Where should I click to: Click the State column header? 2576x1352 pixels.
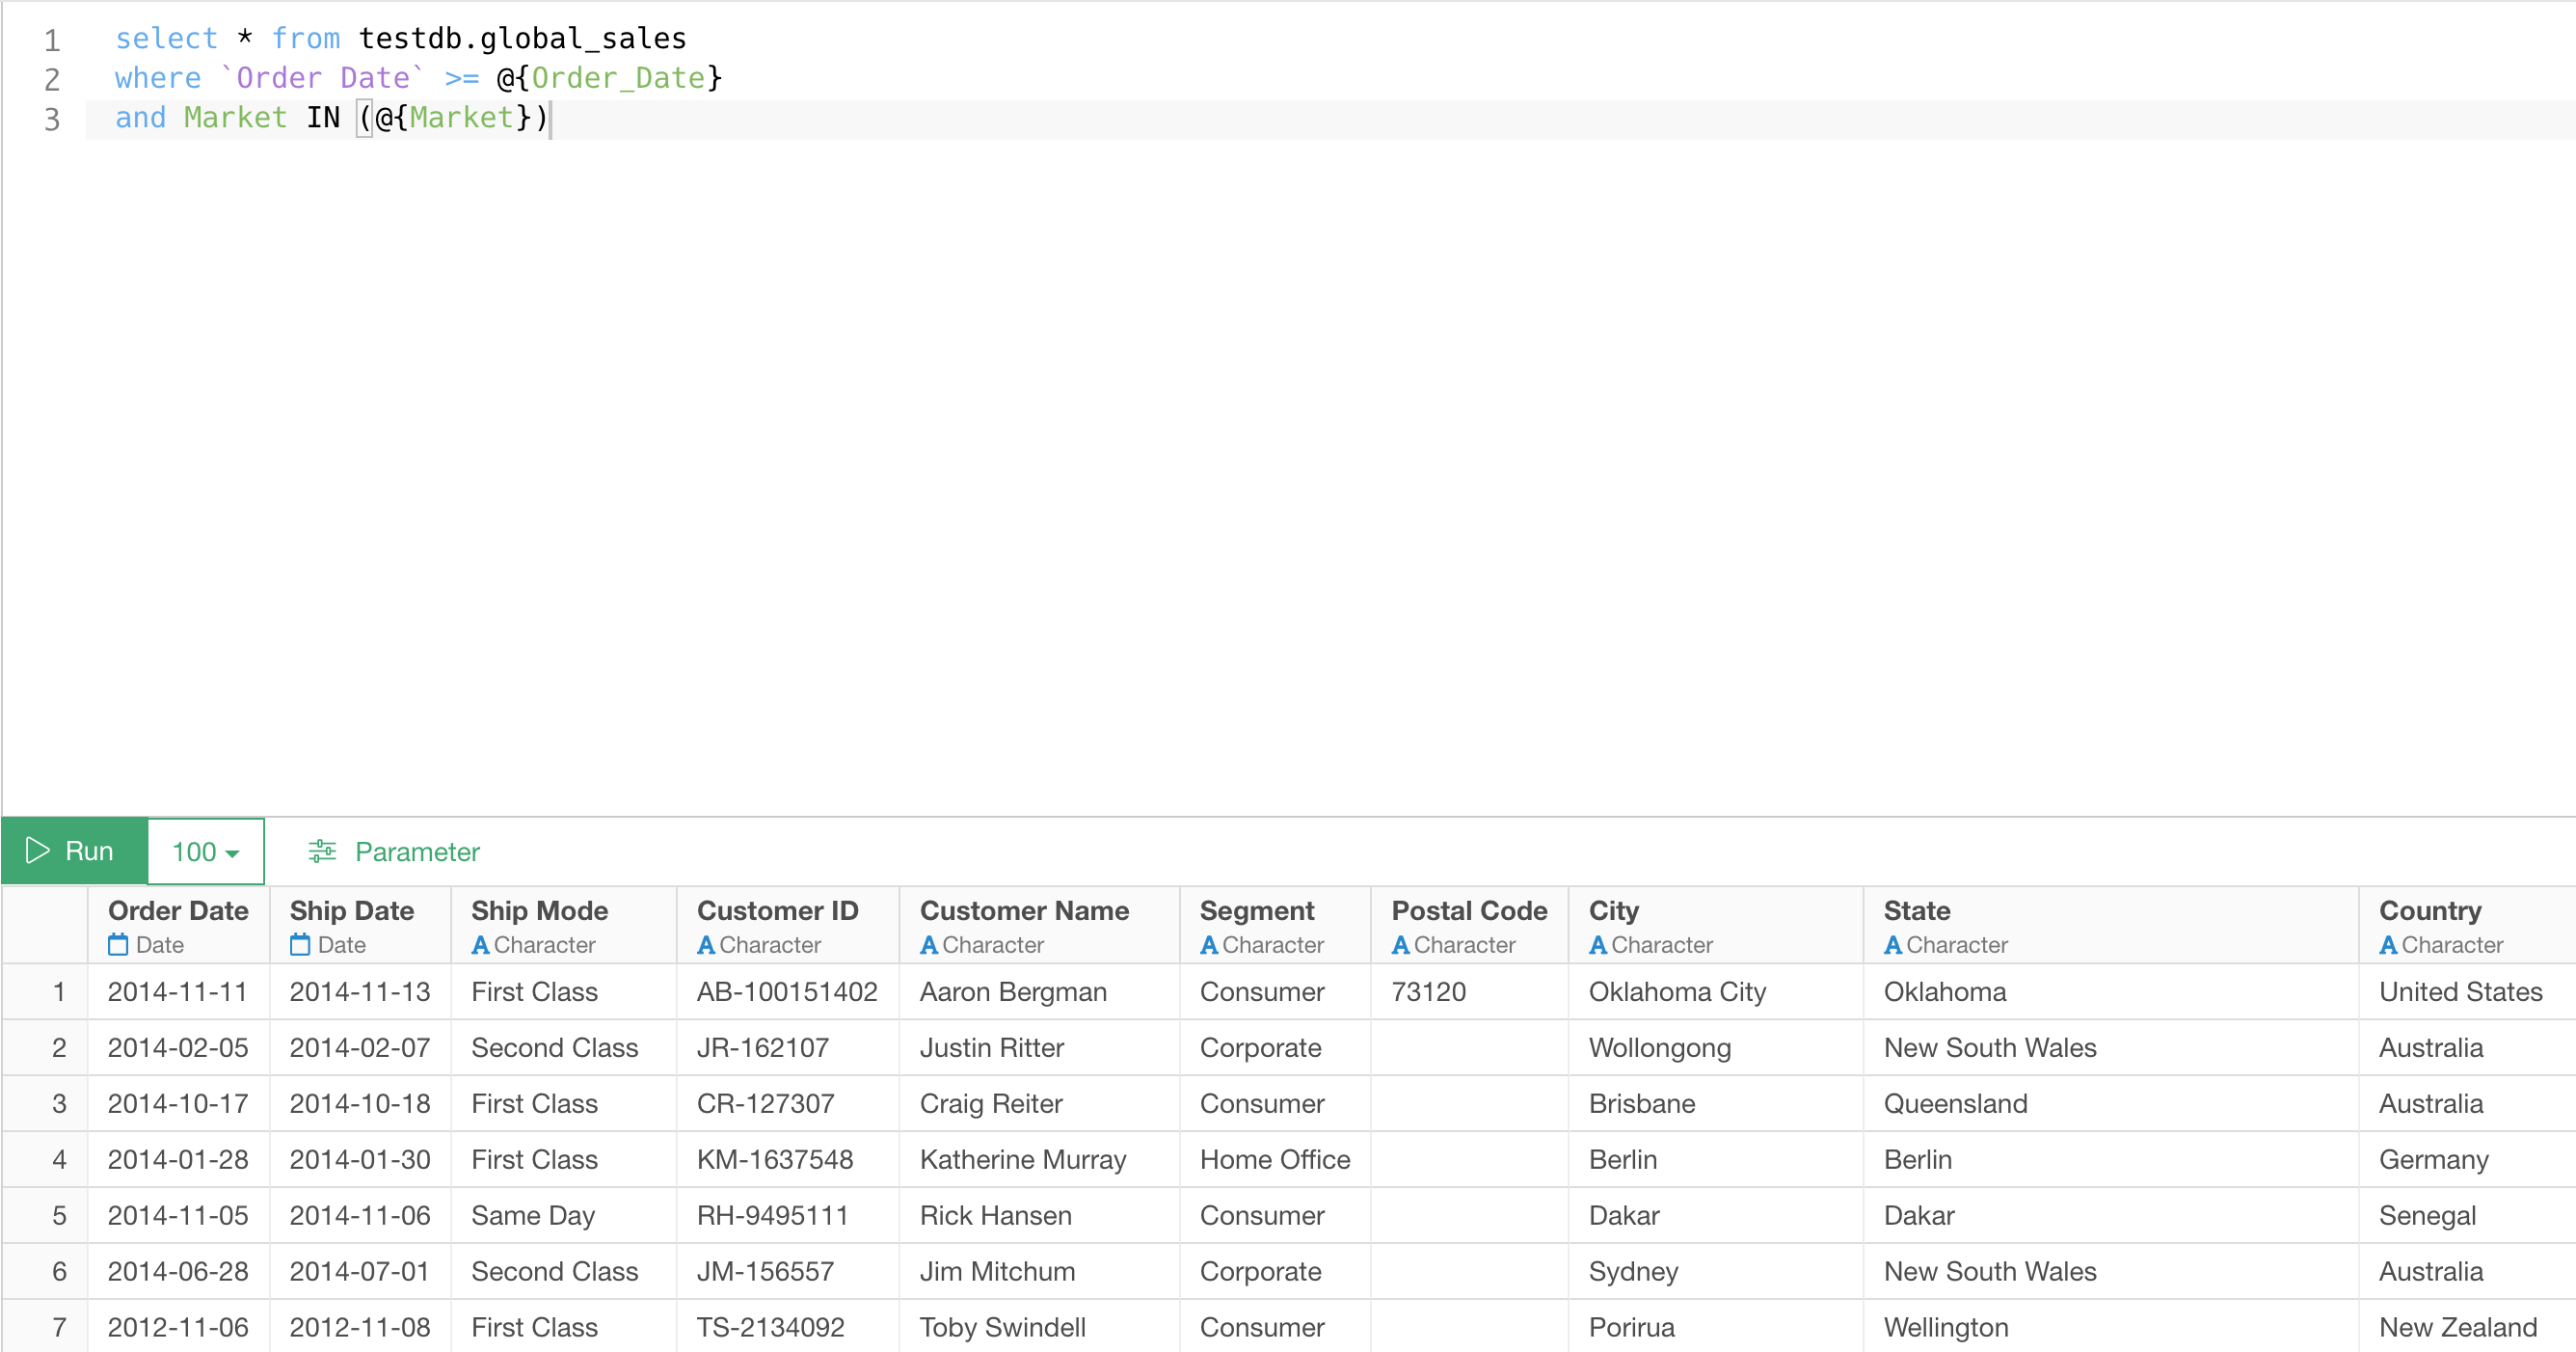coord(1916,910)
